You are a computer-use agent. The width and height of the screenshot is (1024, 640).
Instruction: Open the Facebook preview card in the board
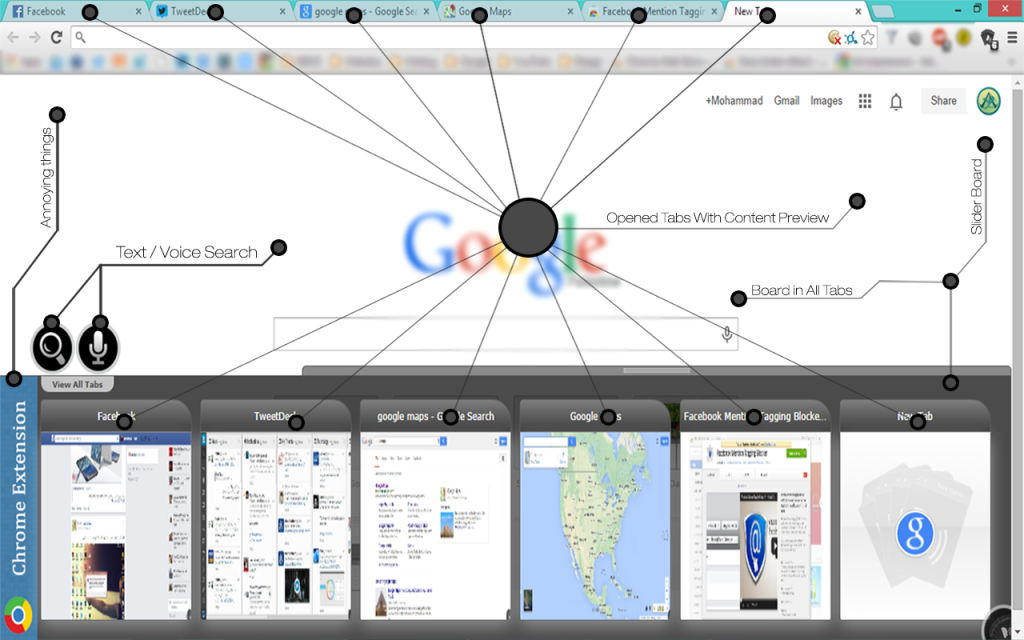point(116,509)
